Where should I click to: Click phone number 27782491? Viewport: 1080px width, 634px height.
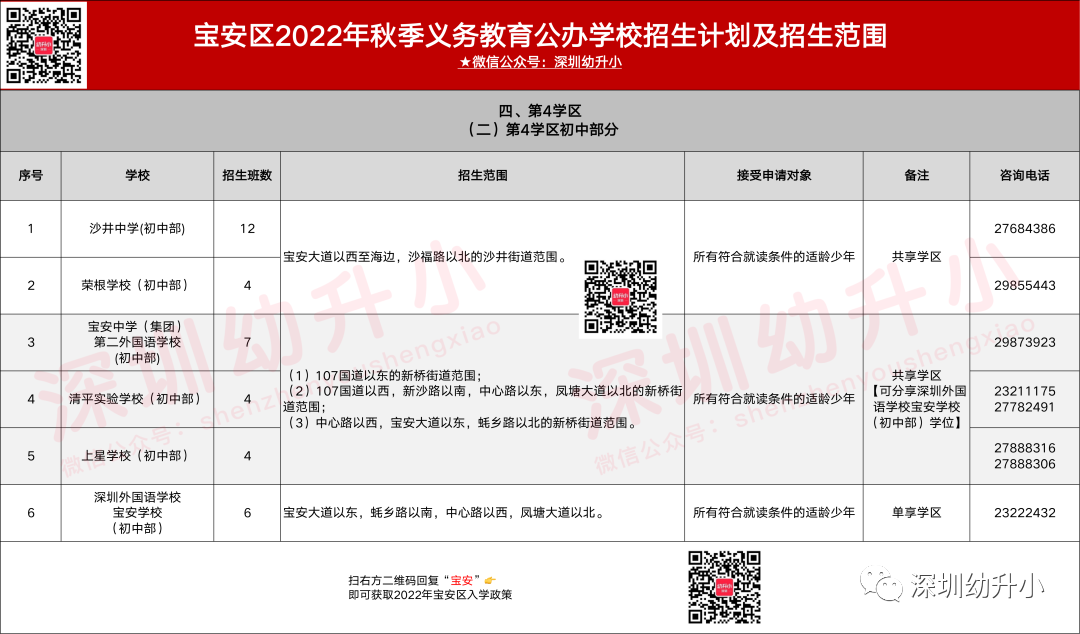tap(1024, 407)
